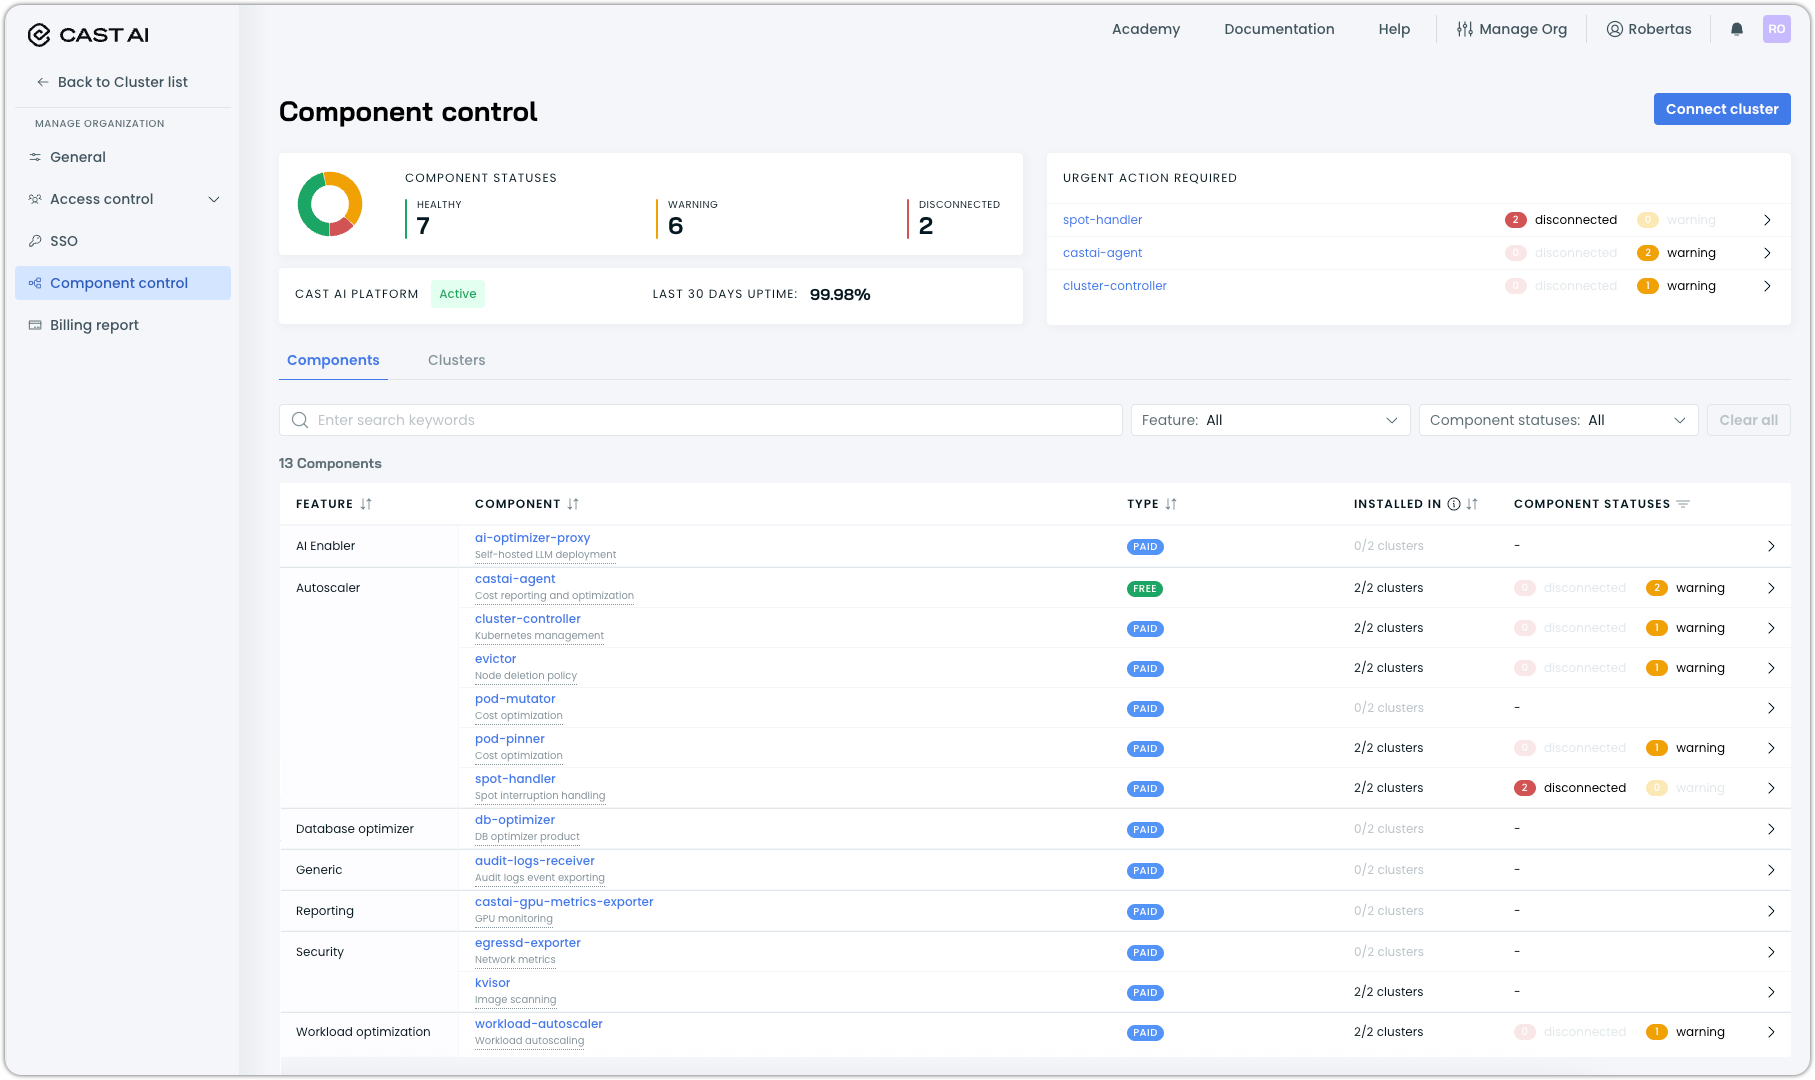Open Component Statuses column filter icon

pos(1683,504)
